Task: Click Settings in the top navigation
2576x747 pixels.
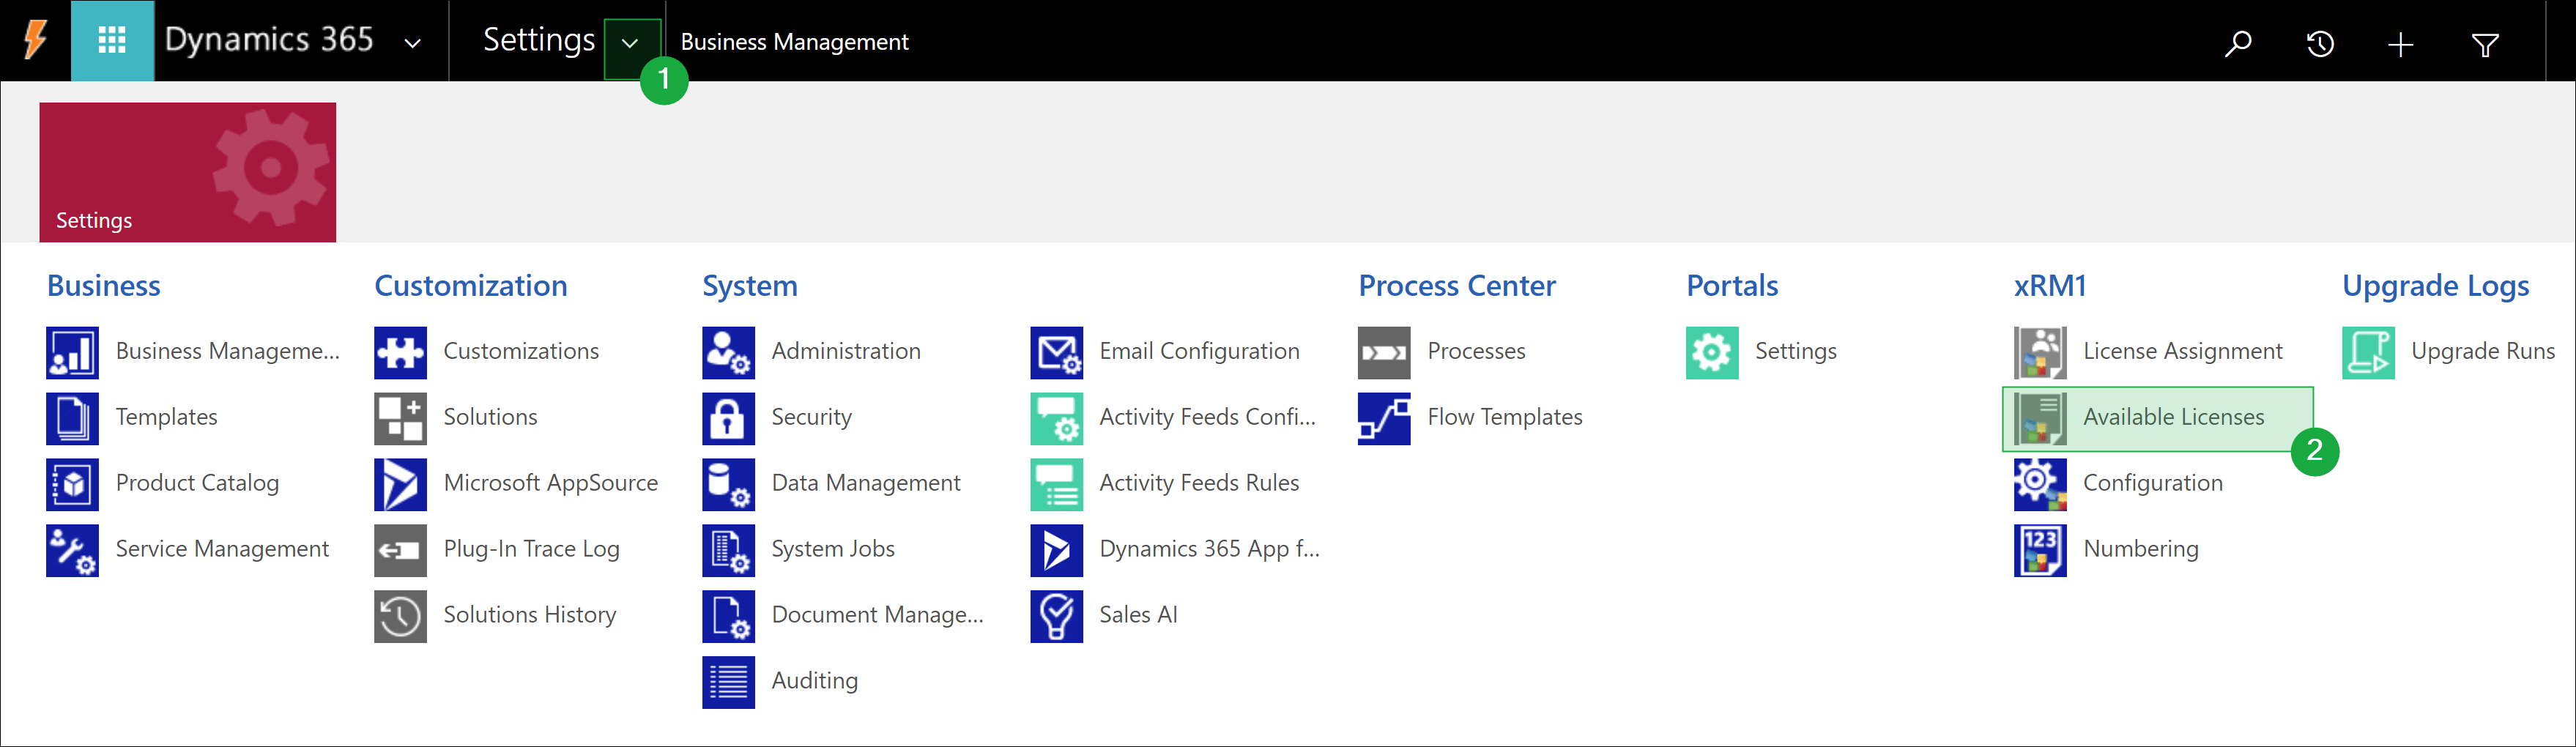Action: [538, 40]
